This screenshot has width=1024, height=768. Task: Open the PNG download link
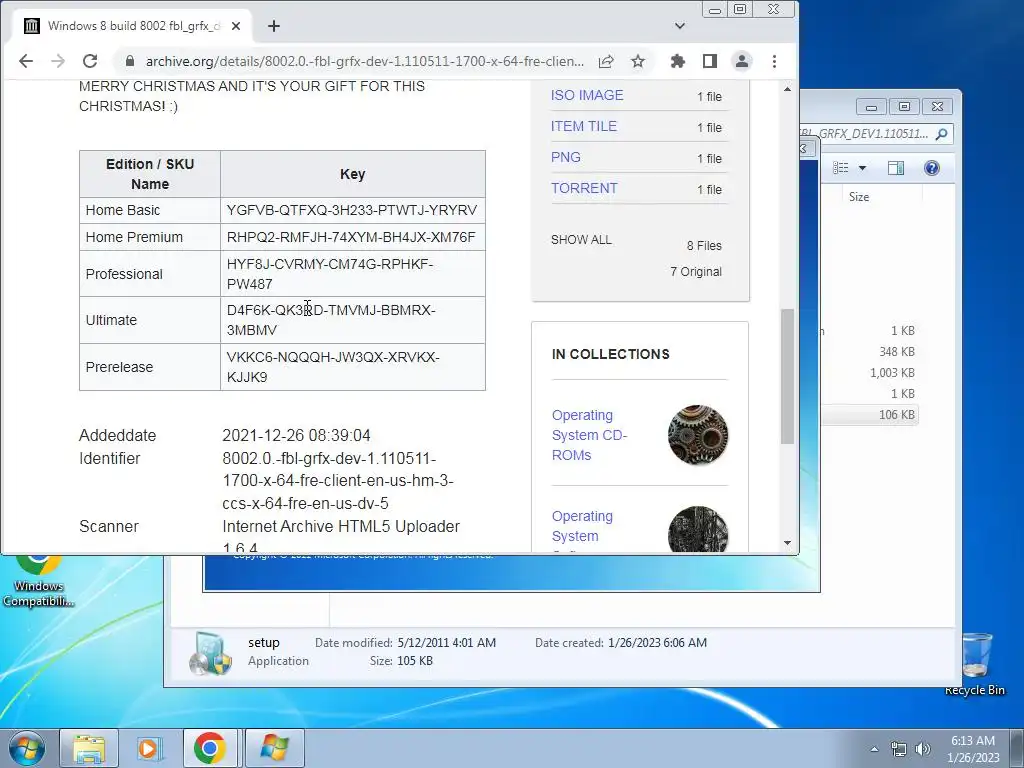[566, 157]
